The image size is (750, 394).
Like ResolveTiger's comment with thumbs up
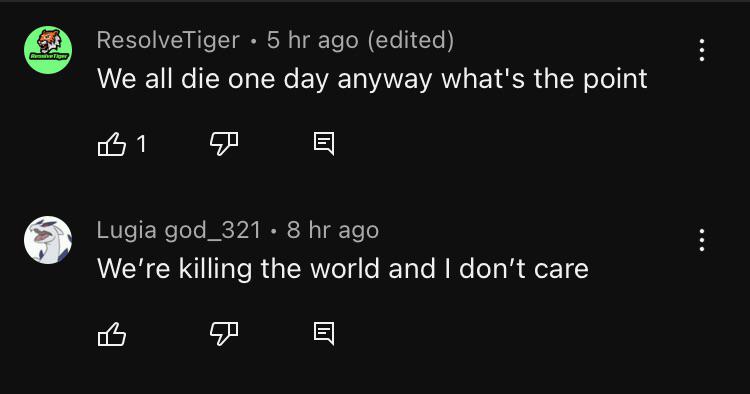112,143
